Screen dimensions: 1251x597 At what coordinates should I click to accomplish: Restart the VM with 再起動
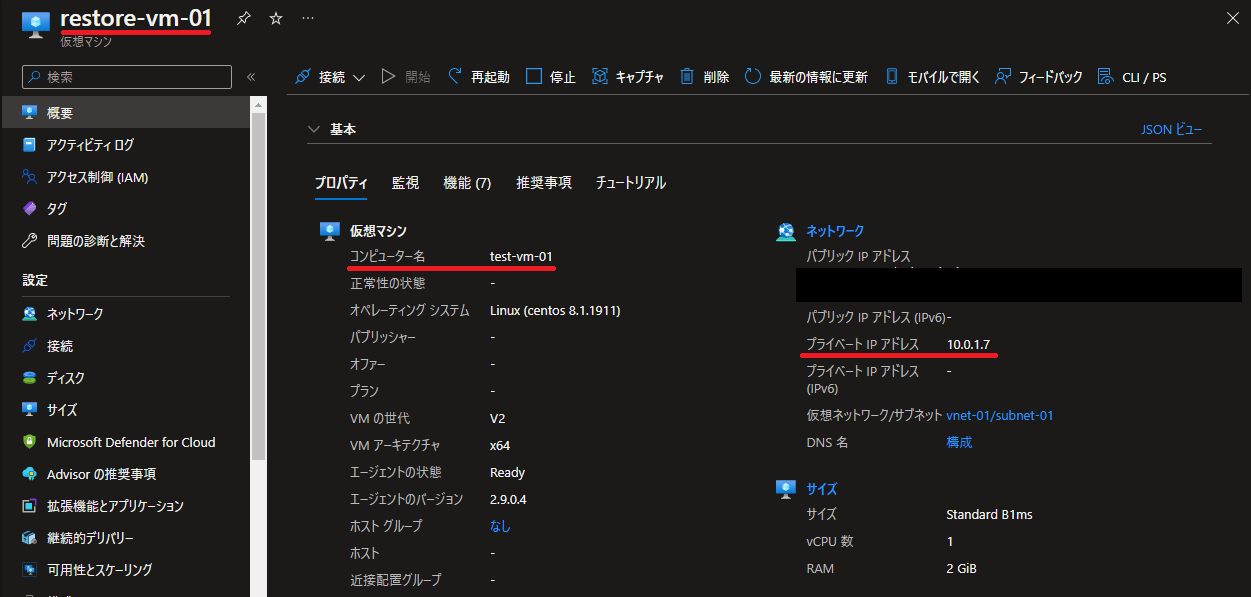[478, 77]
